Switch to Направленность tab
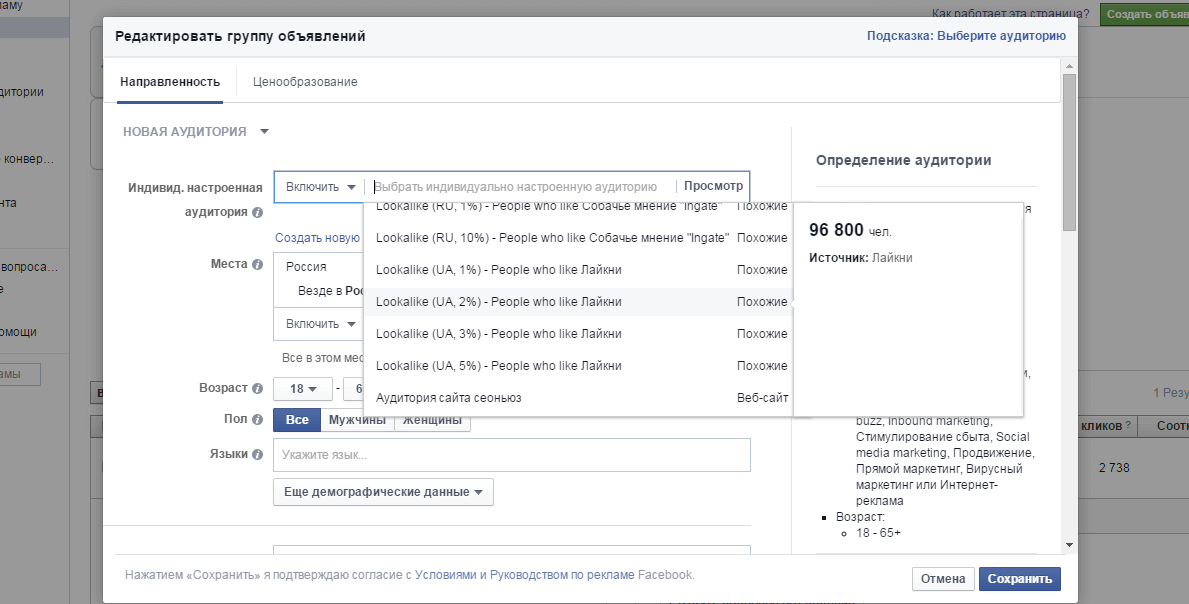Viewport: 1189px width, 604px height. click(169, 82)
